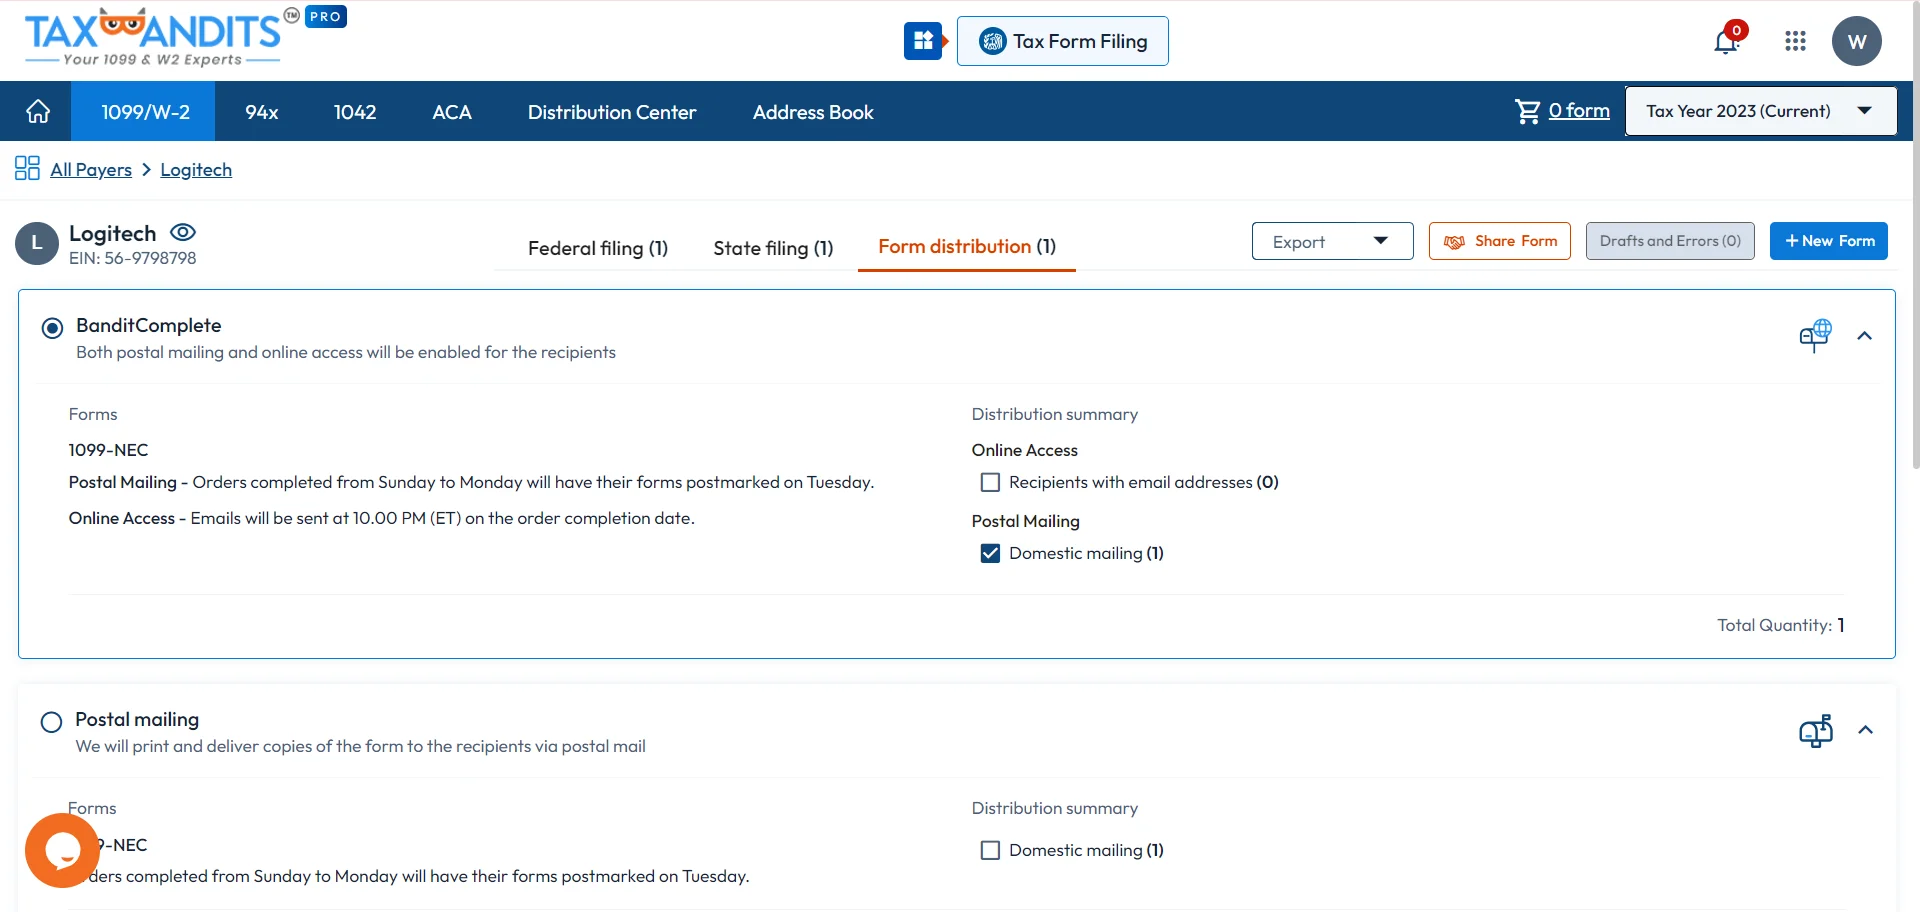Screen dimensions: 1920x912
Task: Select the BanditComplete radio option
Action: [x=52, y=328]
